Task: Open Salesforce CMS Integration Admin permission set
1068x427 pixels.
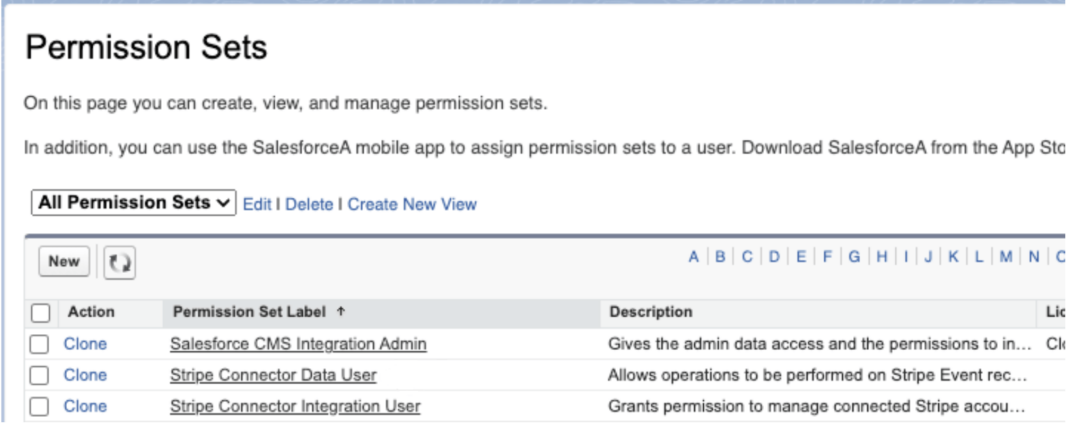Action: click(x=300, y=344)
